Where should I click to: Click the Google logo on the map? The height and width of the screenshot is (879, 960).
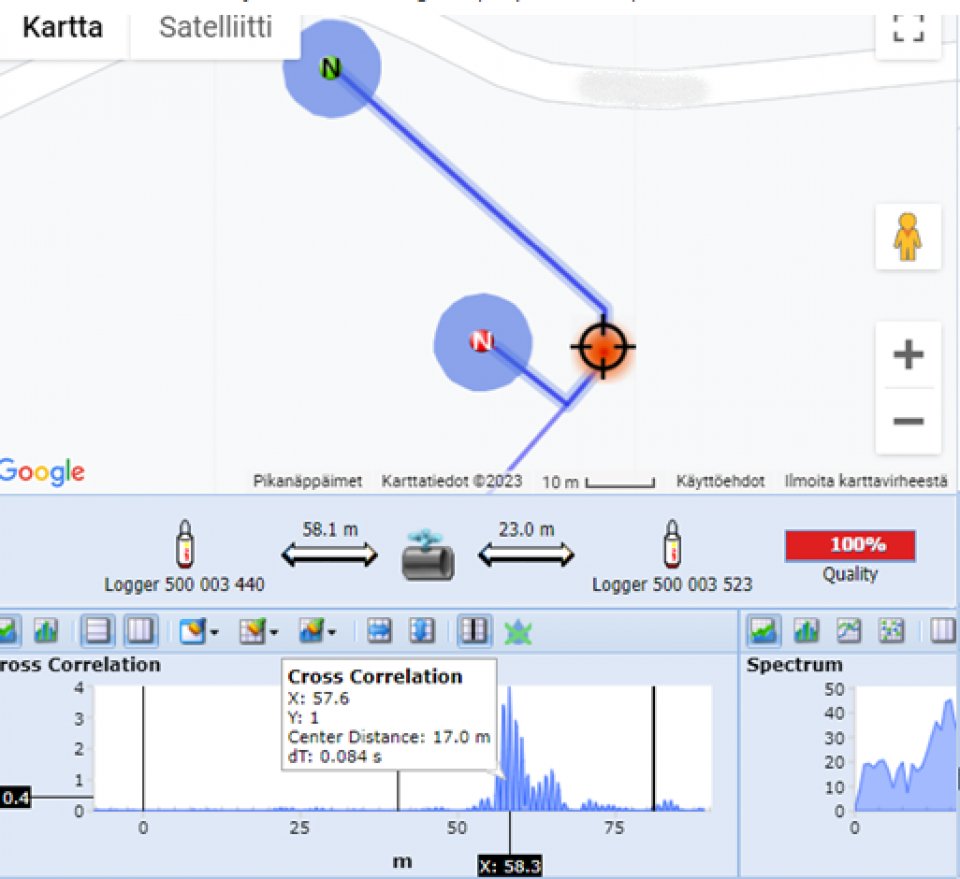click(42, 472)
